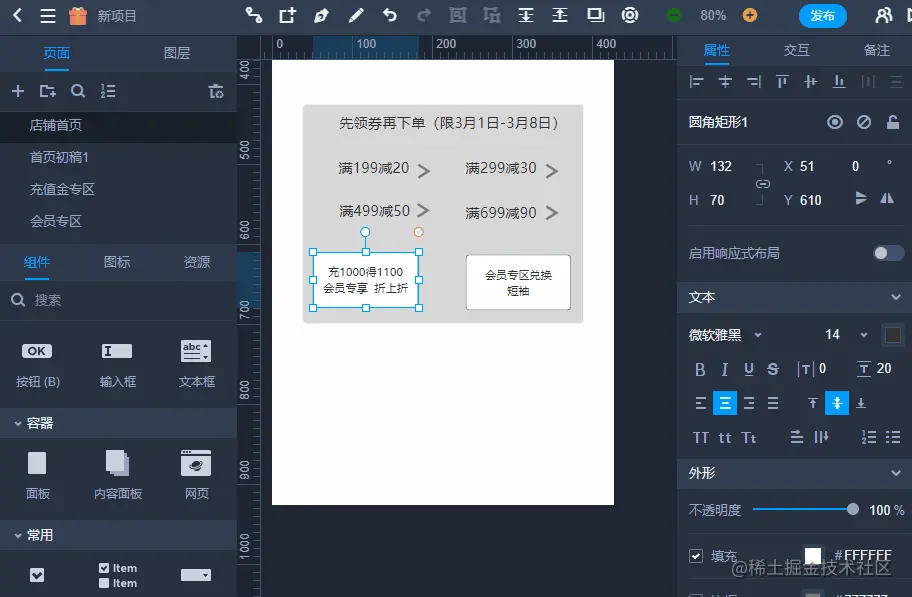
Task: Open the 交互 tab in properties panel
Action: point(796,50)
